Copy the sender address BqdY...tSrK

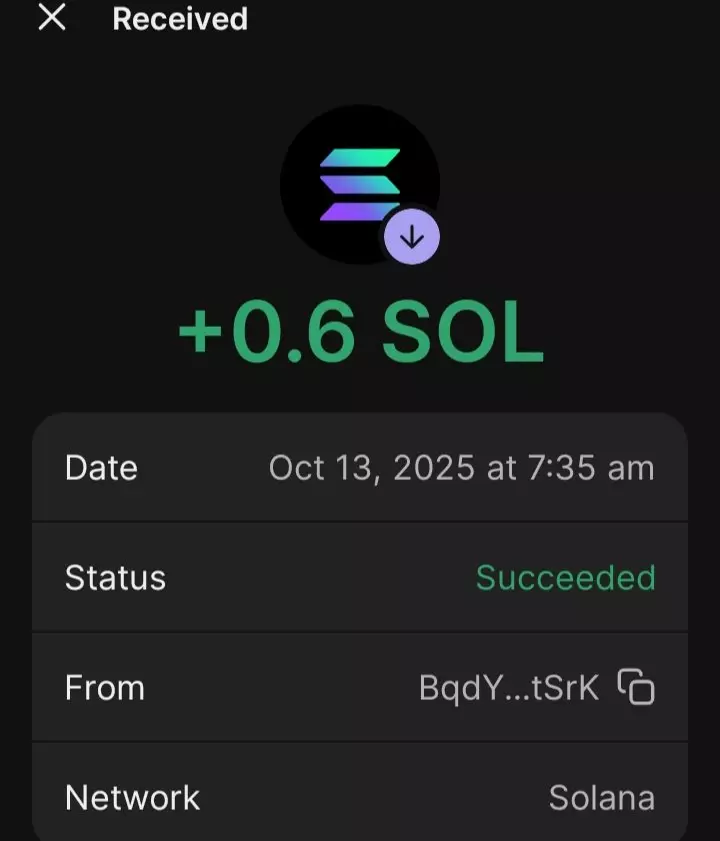pyautogui.click(x=636, y=688)
